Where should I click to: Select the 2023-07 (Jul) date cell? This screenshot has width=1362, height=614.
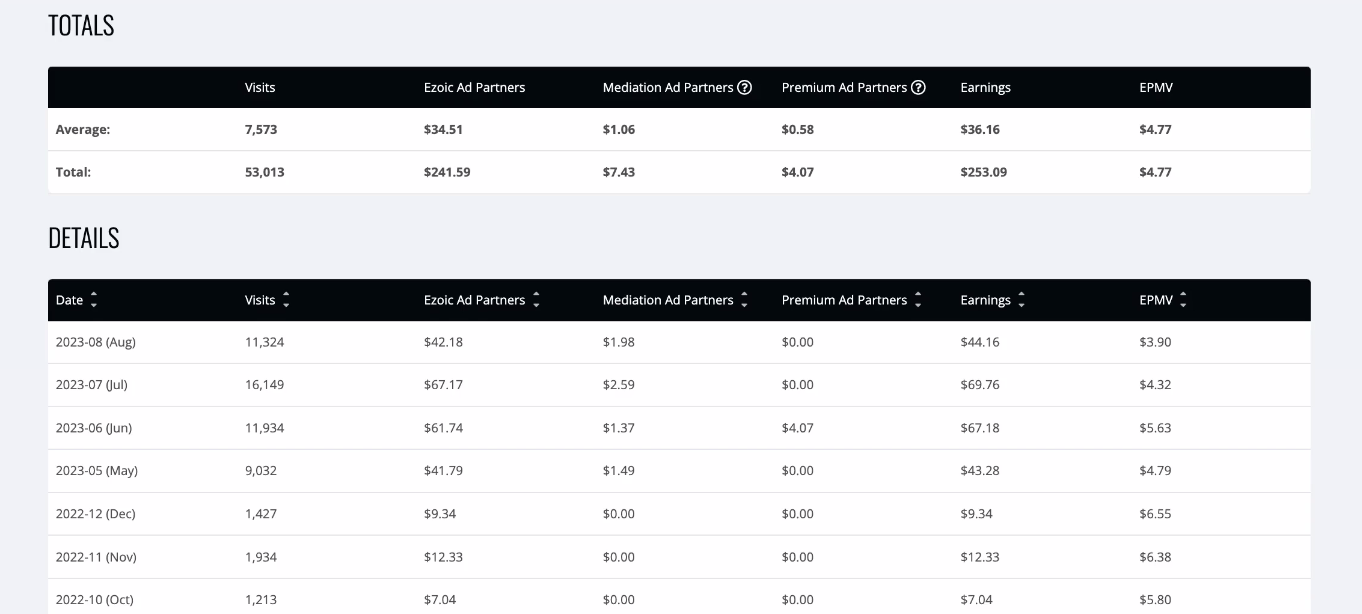(x=91, y=385)
